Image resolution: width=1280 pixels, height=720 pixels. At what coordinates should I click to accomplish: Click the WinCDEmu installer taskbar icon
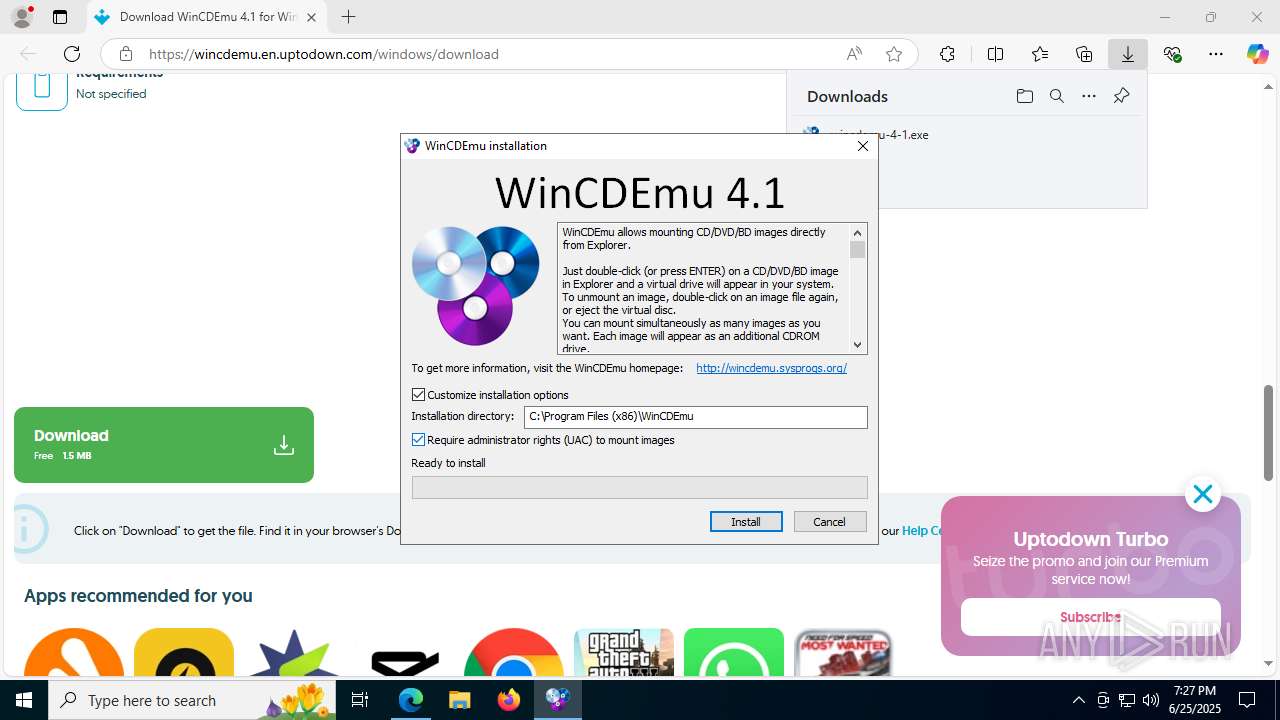(x=557, y=700)
